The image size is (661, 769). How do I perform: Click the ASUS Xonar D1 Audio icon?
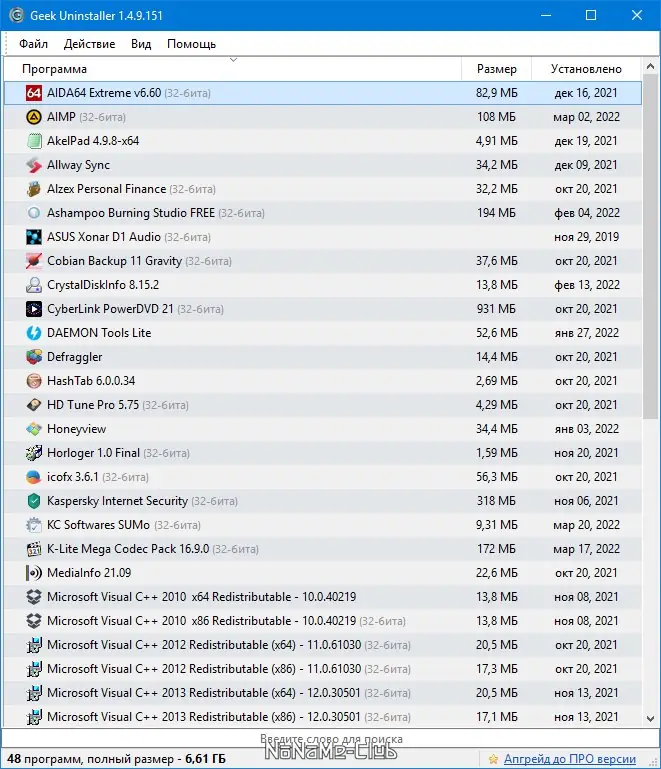pyautogui.click(x=34, y=237)
